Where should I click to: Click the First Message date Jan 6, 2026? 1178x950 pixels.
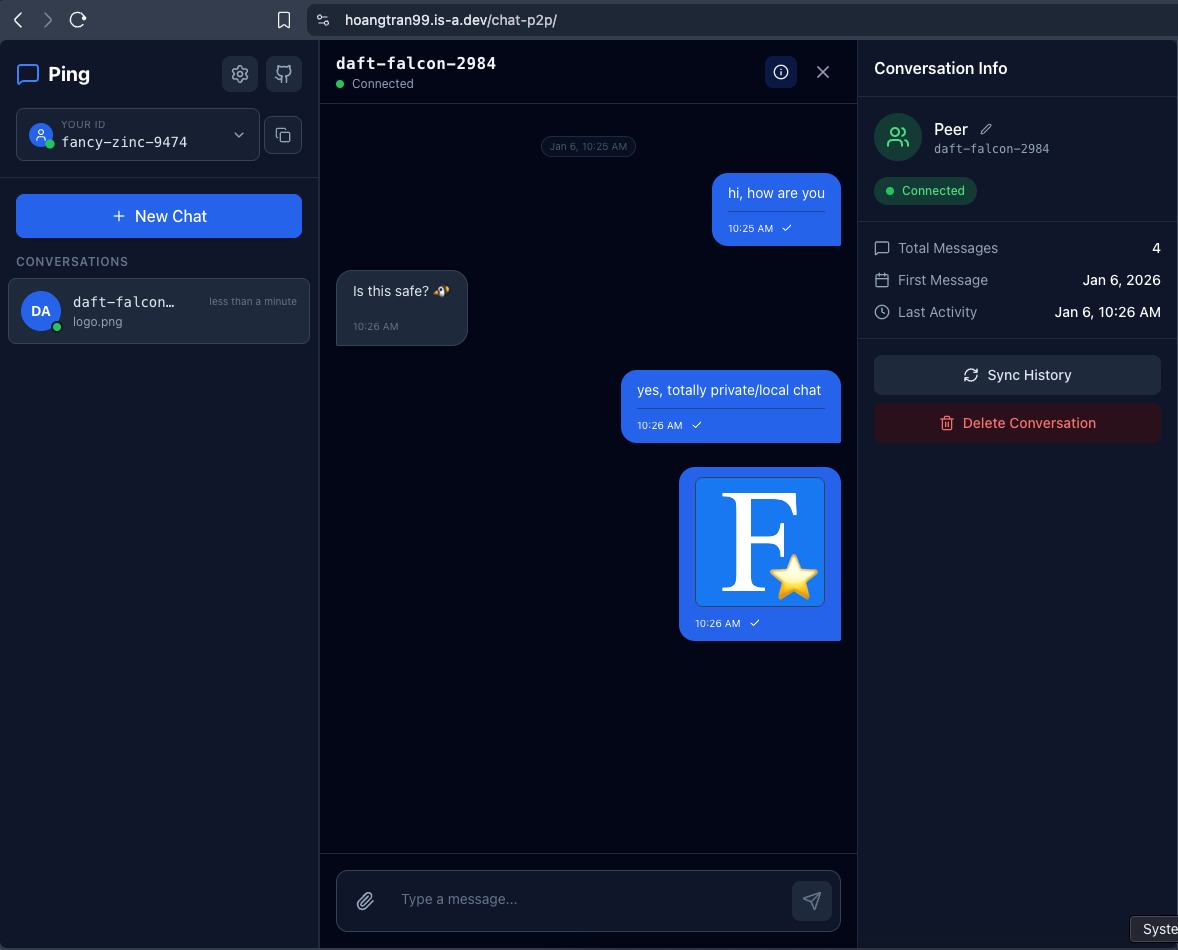[x=1121, y=280]
